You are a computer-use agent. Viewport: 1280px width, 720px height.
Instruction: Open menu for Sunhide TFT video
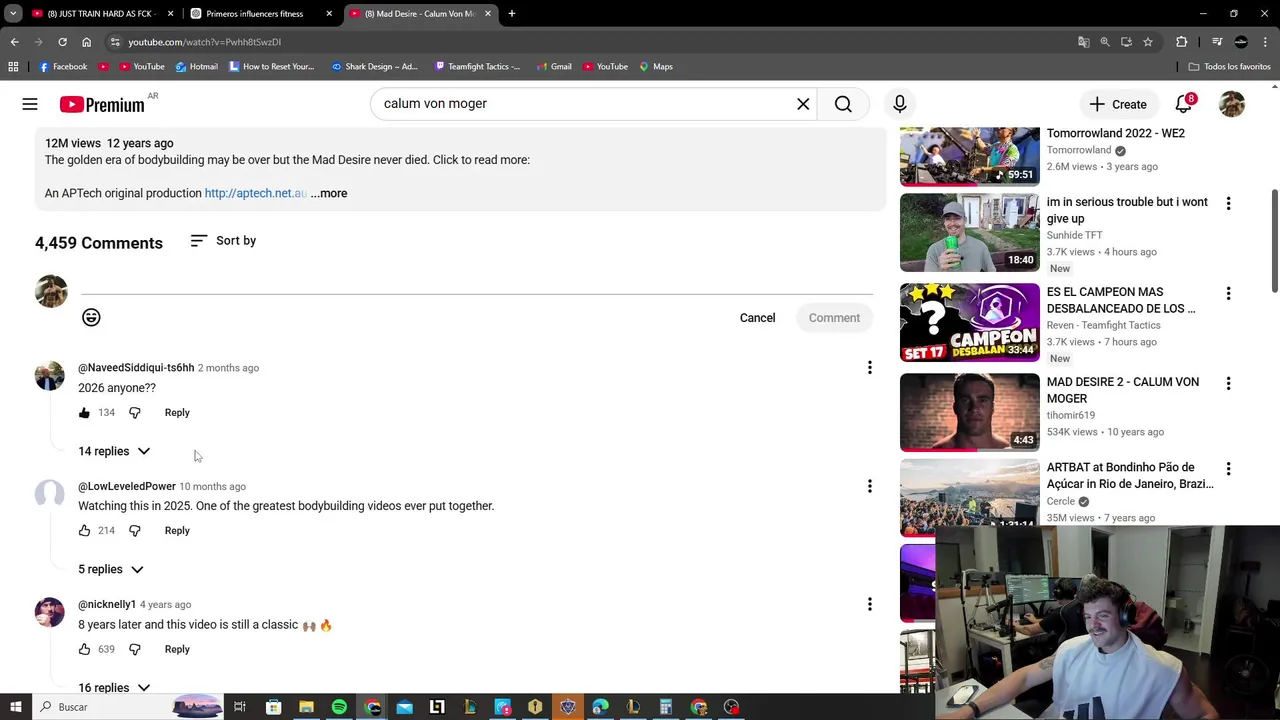click(x=1228, y=203)
